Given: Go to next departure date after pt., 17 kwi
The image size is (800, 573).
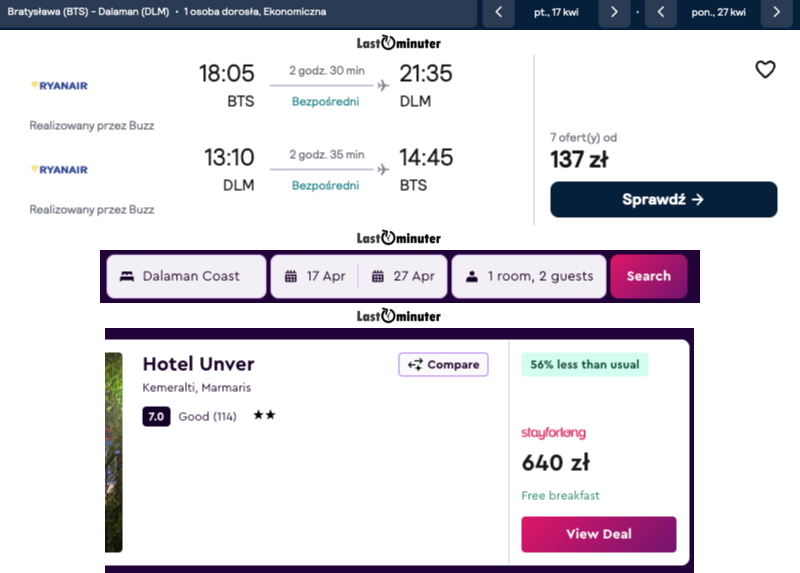Looking at the screenshot, I should tap(614, 12).
